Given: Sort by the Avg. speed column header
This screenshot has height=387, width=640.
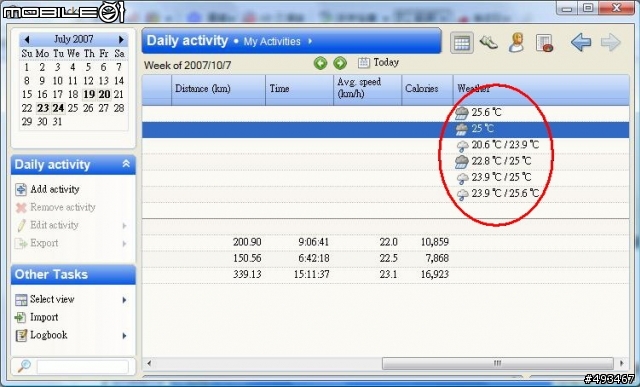Looking at the screenshot, I should pyautogui.click(x=368, y=90).
